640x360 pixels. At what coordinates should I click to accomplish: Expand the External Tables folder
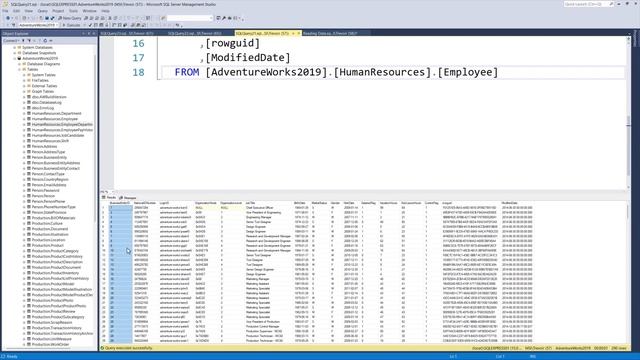[24, 86]
